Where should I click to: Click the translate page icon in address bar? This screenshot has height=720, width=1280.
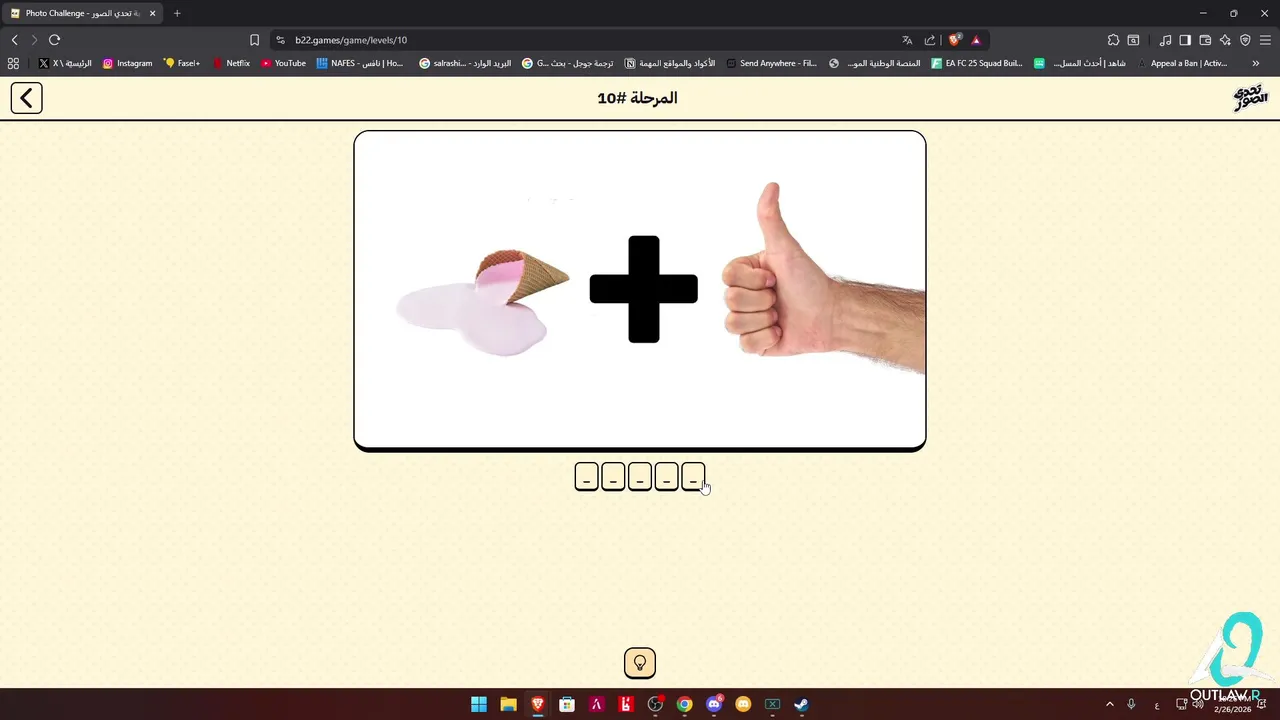pos(907,40)
